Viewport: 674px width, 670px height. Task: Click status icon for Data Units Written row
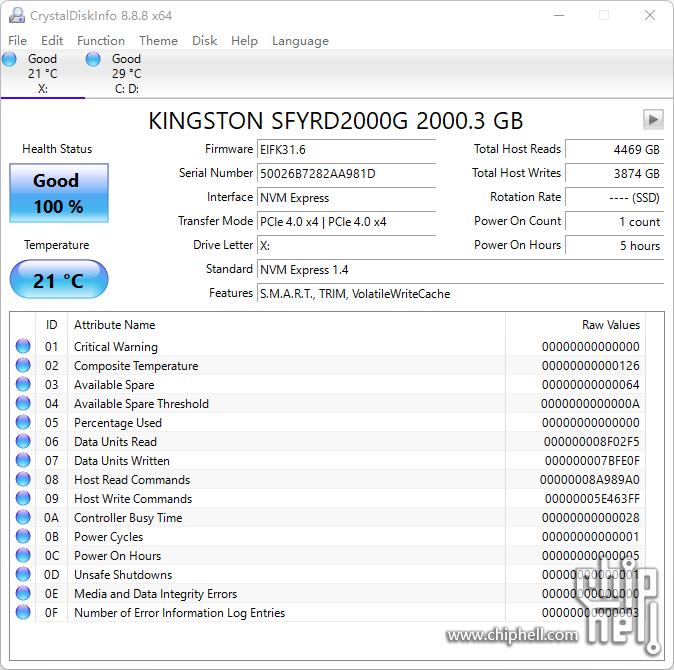23,460
